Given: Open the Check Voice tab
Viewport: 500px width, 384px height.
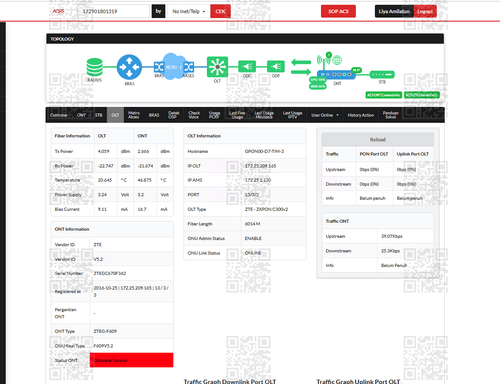Looking at the screenshot, I should pos(194,115).
